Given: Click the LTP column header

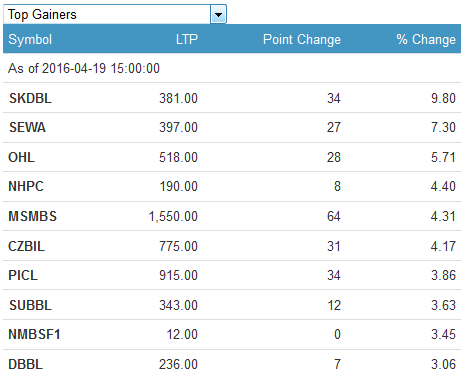Looking at the screenshot, I should coord(187,39).
